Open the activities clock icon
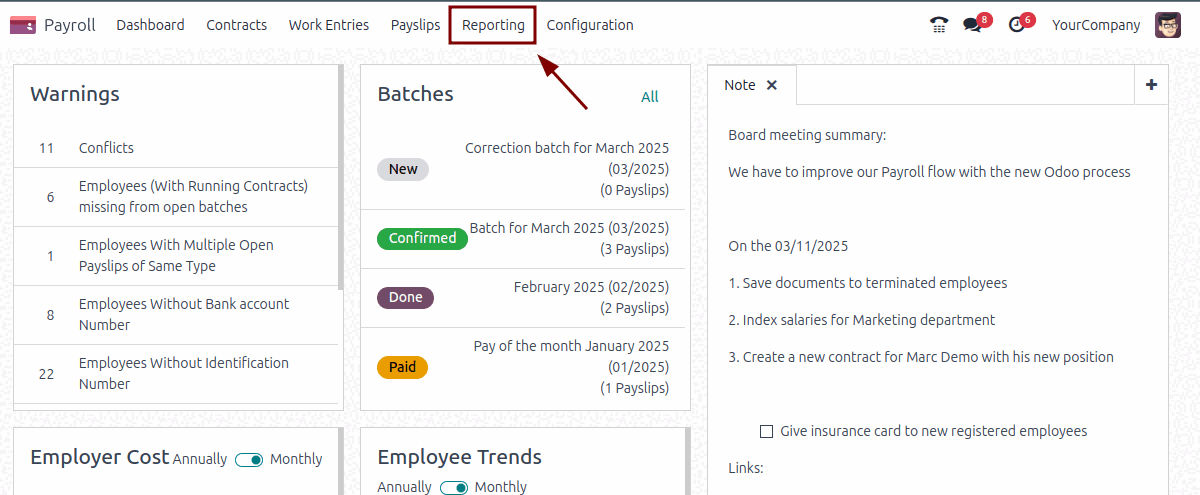The height and width of the screenshot is (495, 1200). (1017, 25)
